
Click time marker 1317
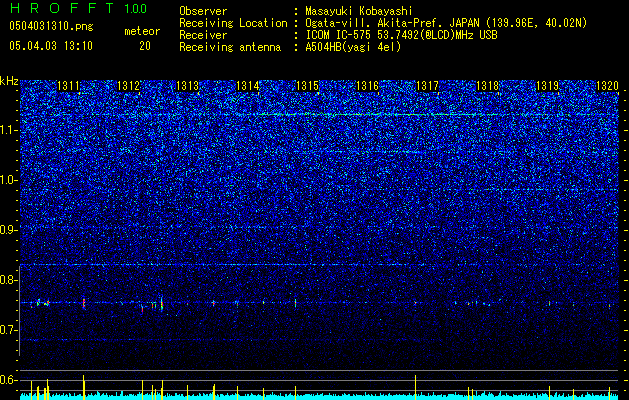click(x=428, y=86)
